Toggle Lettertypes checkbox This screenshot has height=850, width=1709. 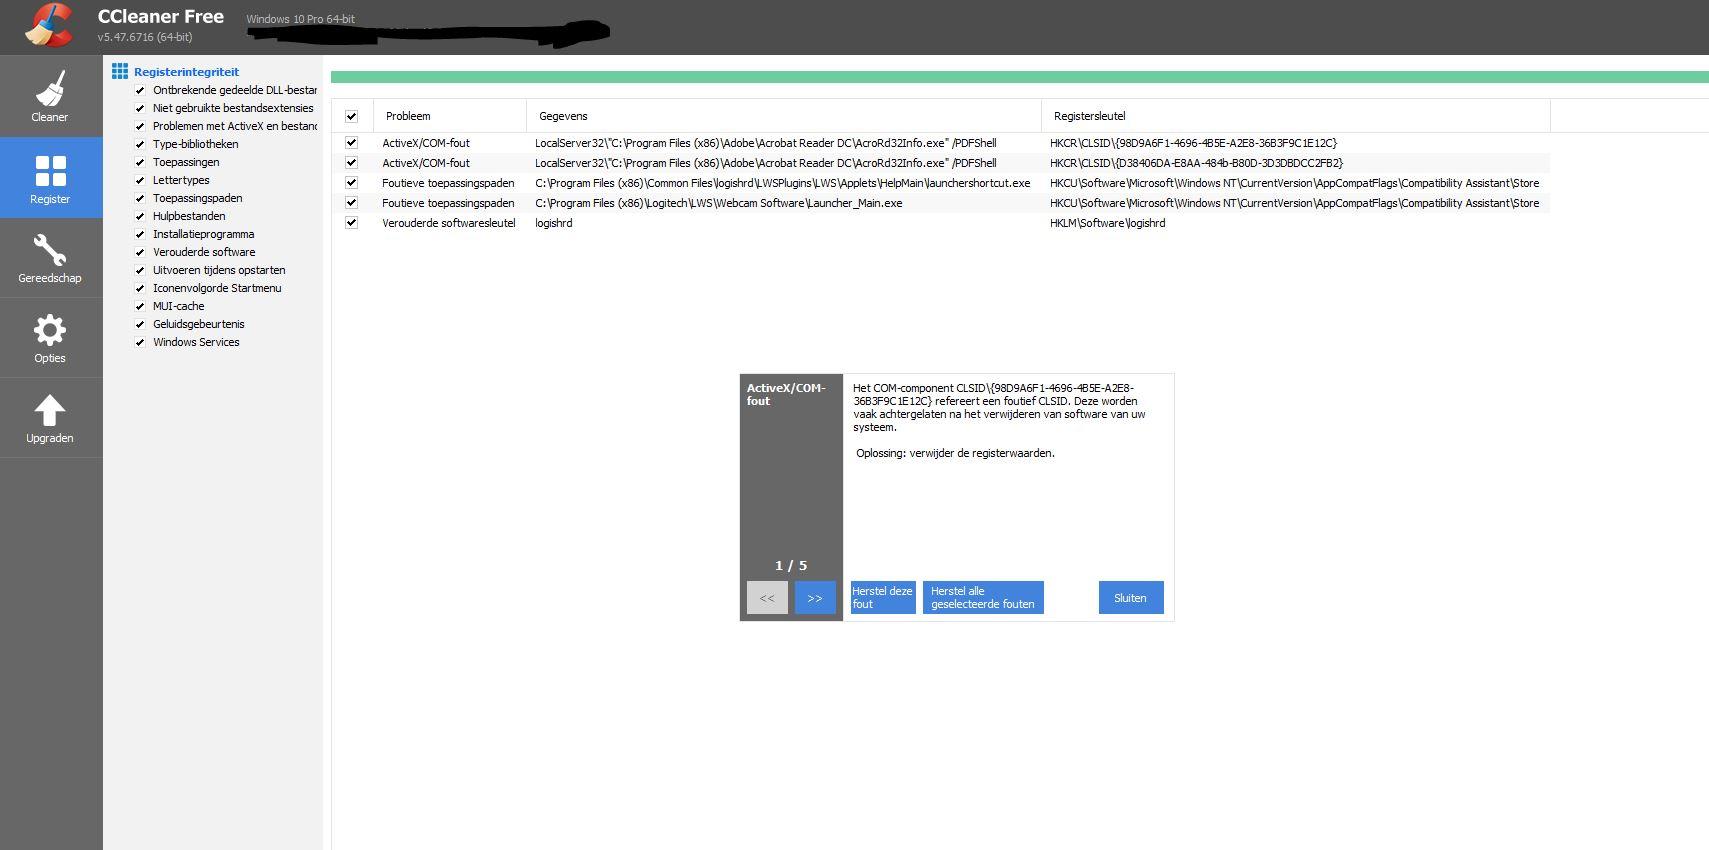(140, 180)
